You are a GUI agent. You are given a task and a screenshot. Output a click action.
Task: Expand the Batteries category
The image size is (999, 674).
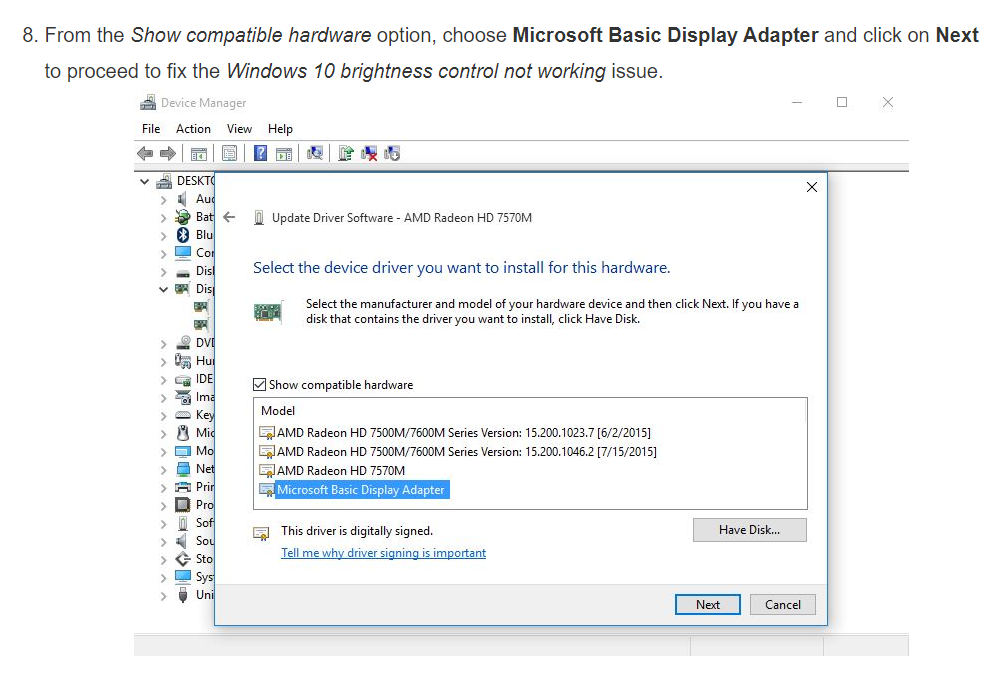click(x=164, y=216)
